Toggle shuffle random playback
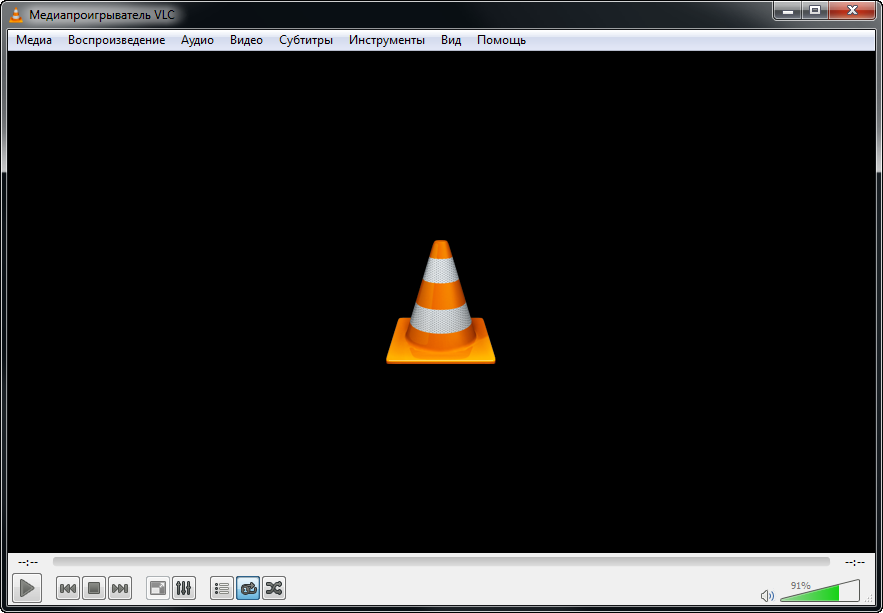This screenshot has height=613, width=883. click(274, 588)
